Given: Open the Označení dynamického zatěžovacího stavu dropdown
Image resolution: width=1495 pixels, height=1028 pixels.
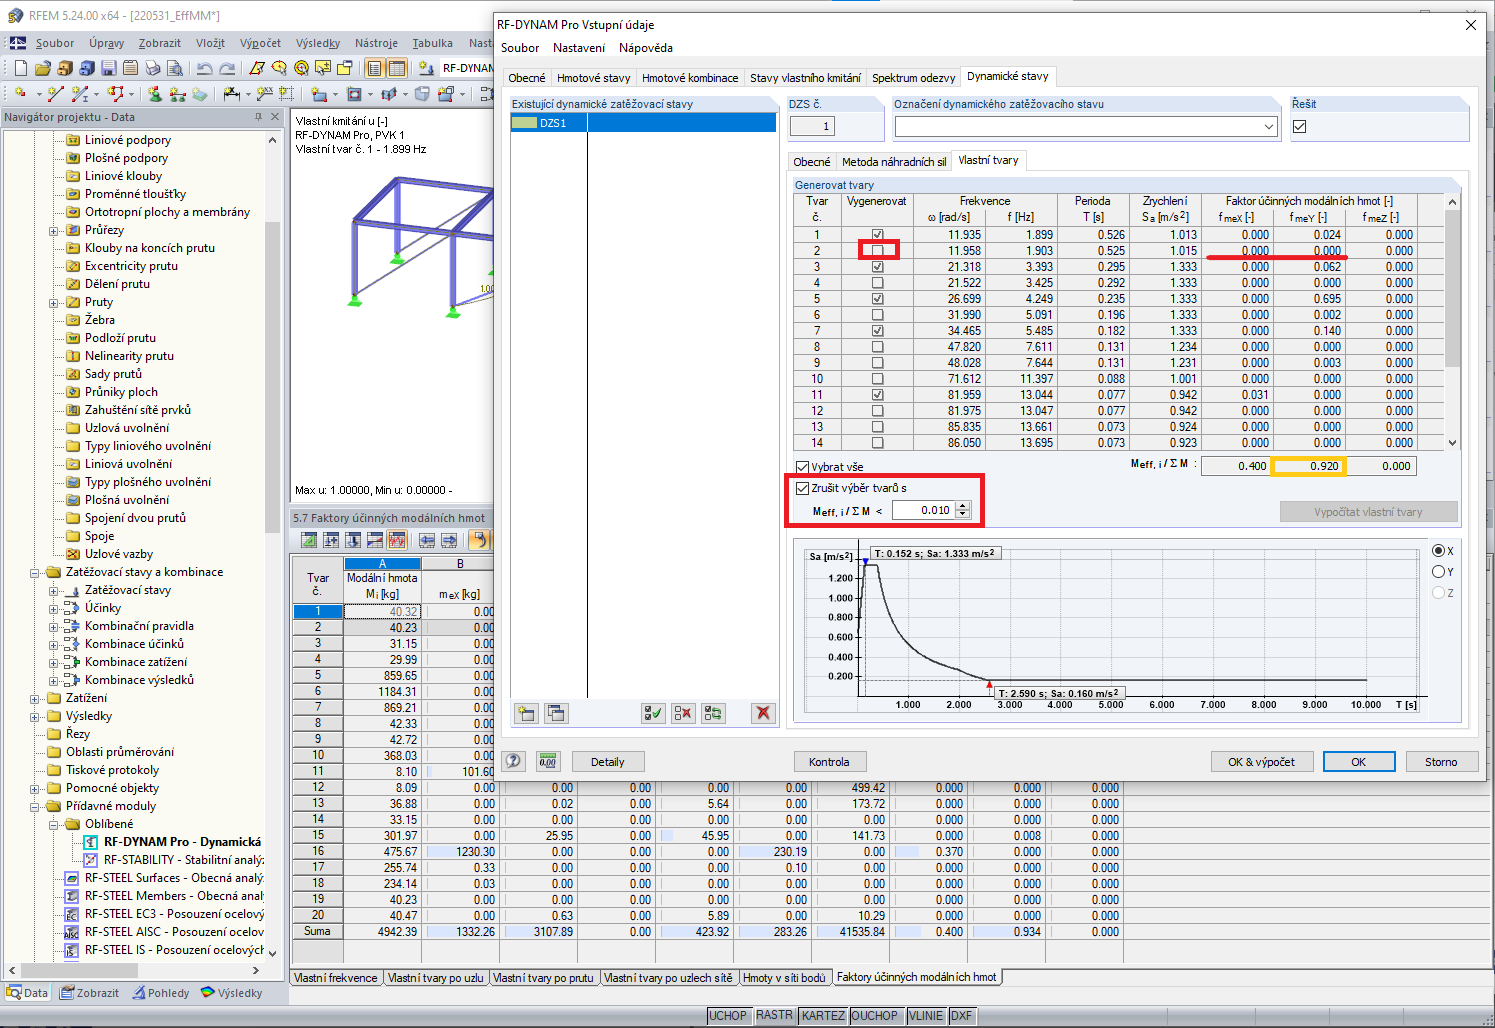Looking at the screenshot, I should [x=1268, y=127].
